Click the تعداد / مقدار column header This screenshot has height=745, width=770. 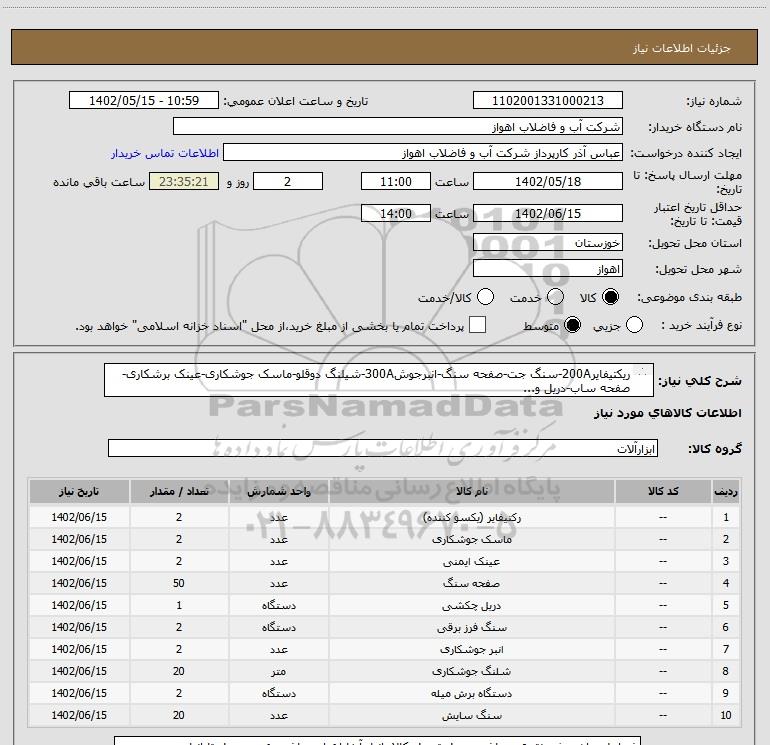(x=179, y=491)
